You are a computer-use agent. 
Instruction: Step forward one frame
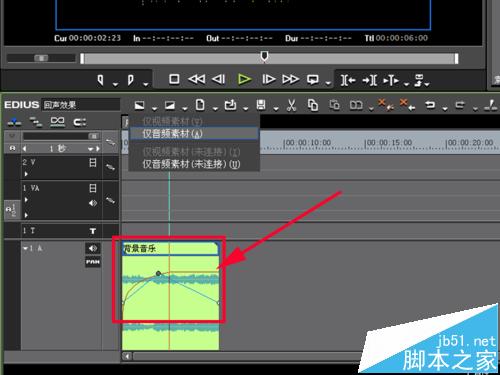pyautogui.click(x=269, y=79)
